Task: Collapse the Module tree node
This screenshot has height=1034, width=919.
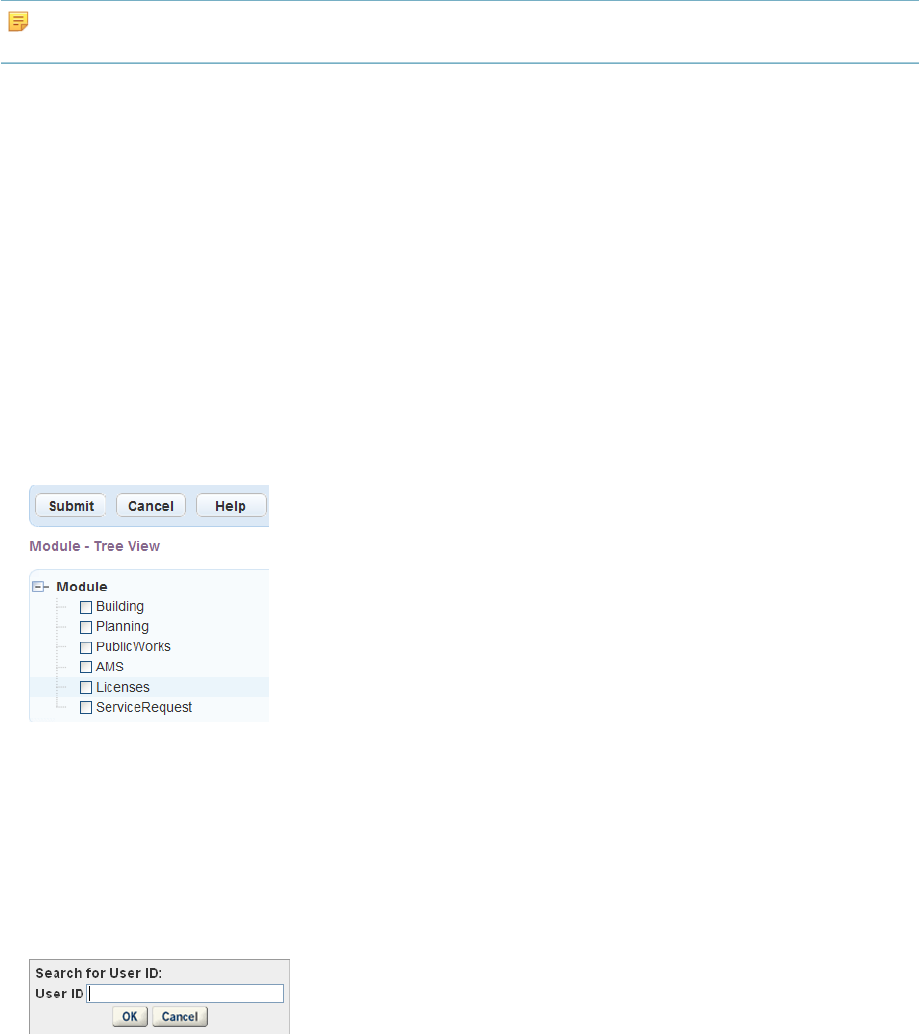Action: [38, 587]
